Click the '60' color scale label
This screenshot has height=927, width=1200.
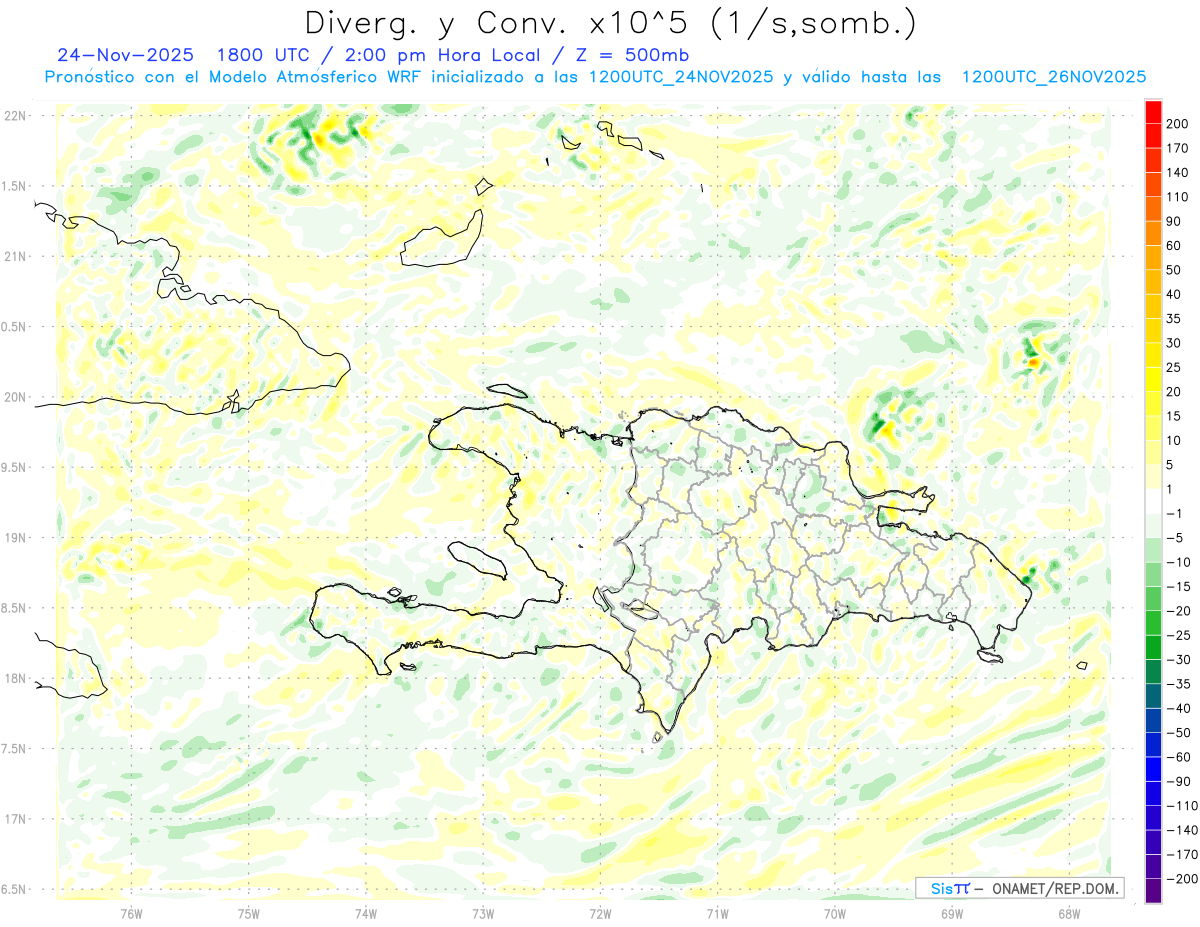(1175, 245)
